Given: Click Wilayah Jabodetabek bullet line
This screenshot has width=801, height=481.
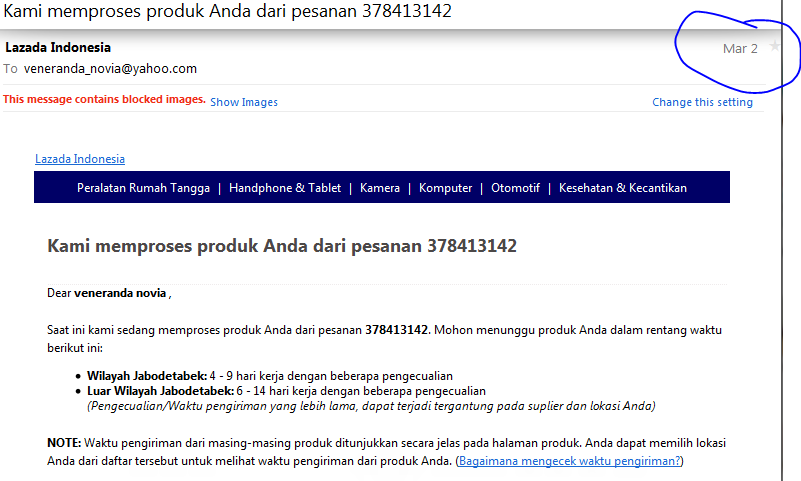Looking at the screenshot, I should pos(270,376).
